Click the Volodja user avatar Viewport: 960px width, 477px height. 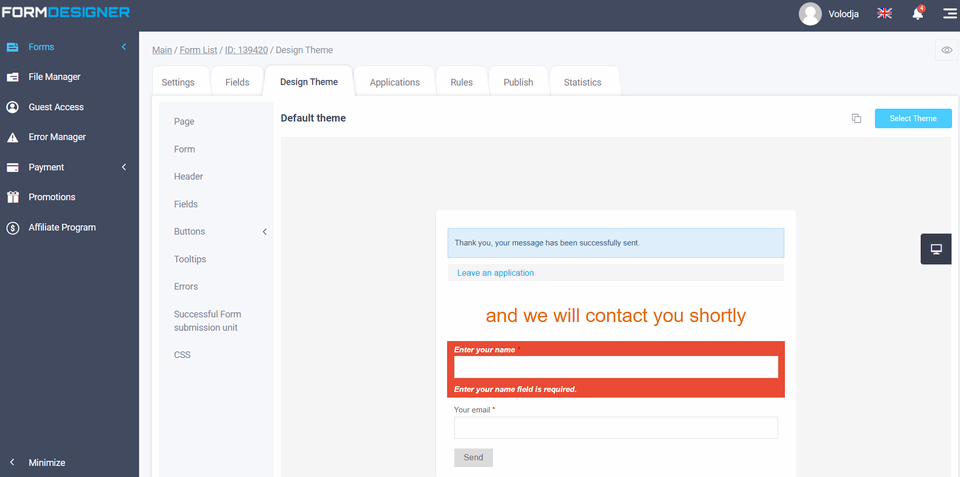click(810, 13)
